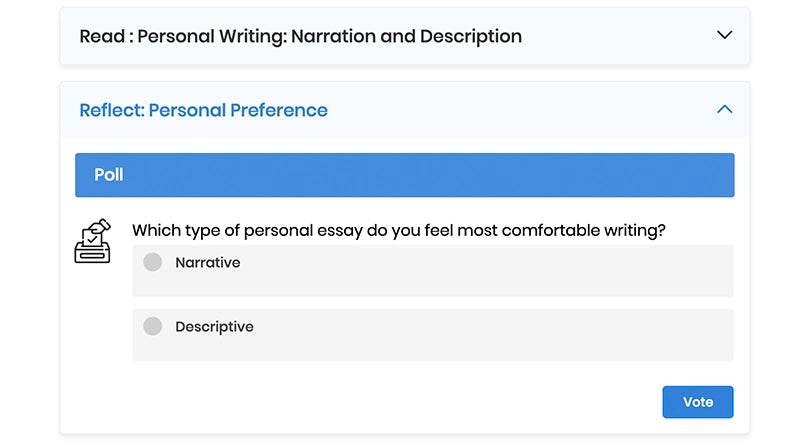
Task: Click the "Poll" title text
Action: click(109, 175)
